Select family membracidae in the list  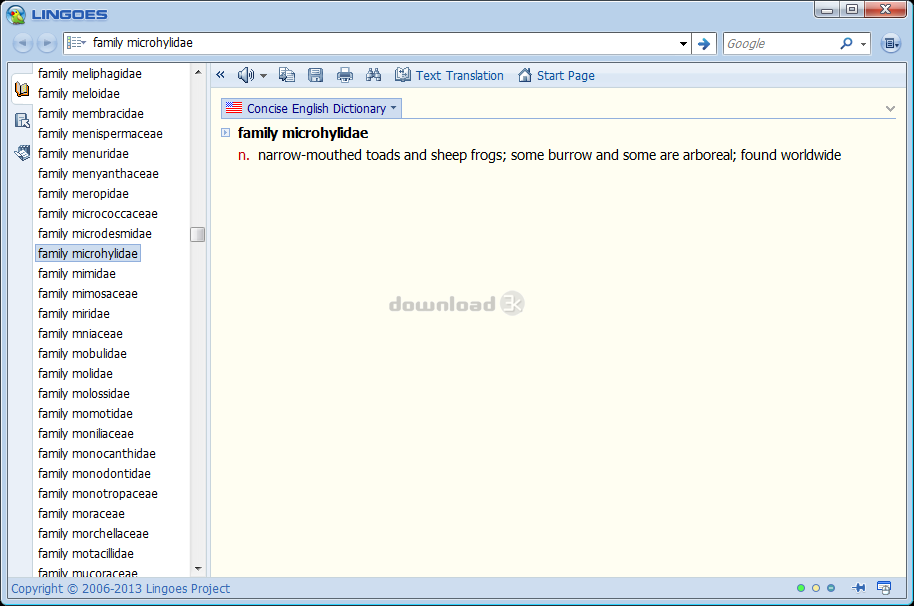pyautogui.click(x=91, y=113)
